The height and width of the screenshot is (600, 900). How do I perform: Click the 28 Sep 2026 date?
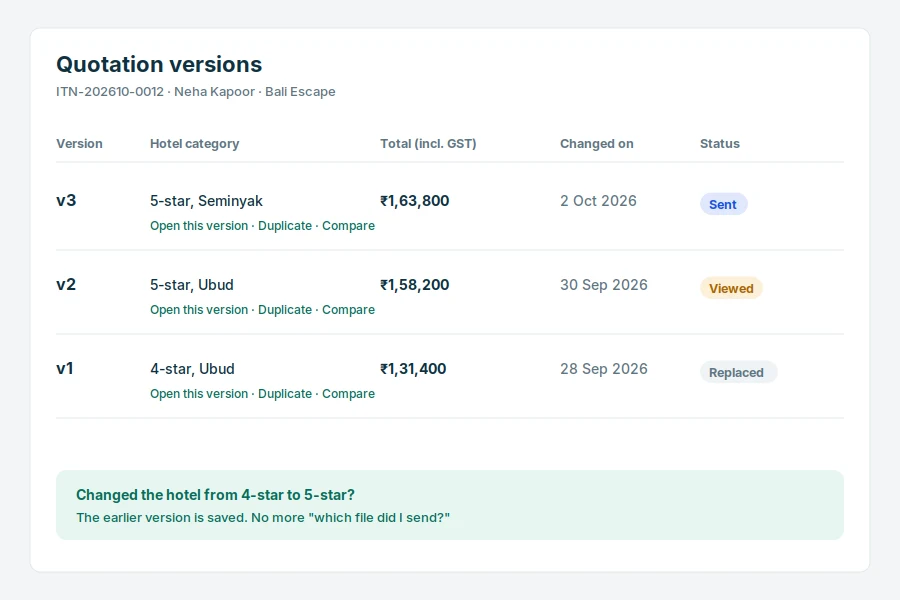pos(604,369)
